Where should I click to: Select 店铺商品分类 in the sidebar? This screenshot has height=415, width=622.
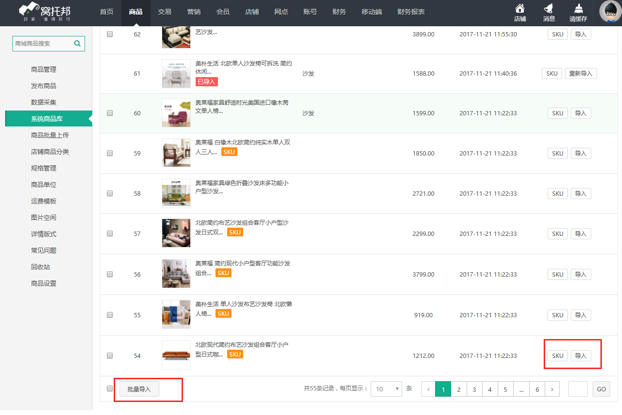tap(50, 152)
